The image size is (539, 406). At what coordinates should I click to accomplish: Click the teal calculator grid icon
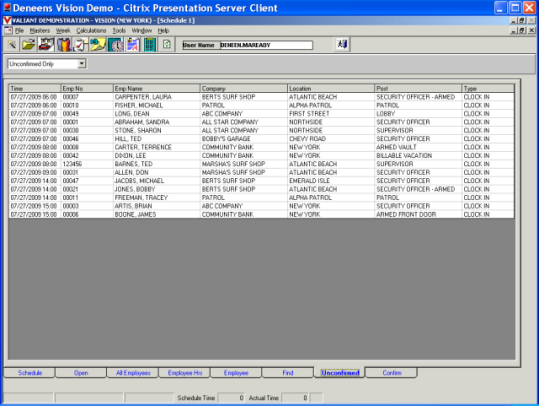[x=150, y=45]
